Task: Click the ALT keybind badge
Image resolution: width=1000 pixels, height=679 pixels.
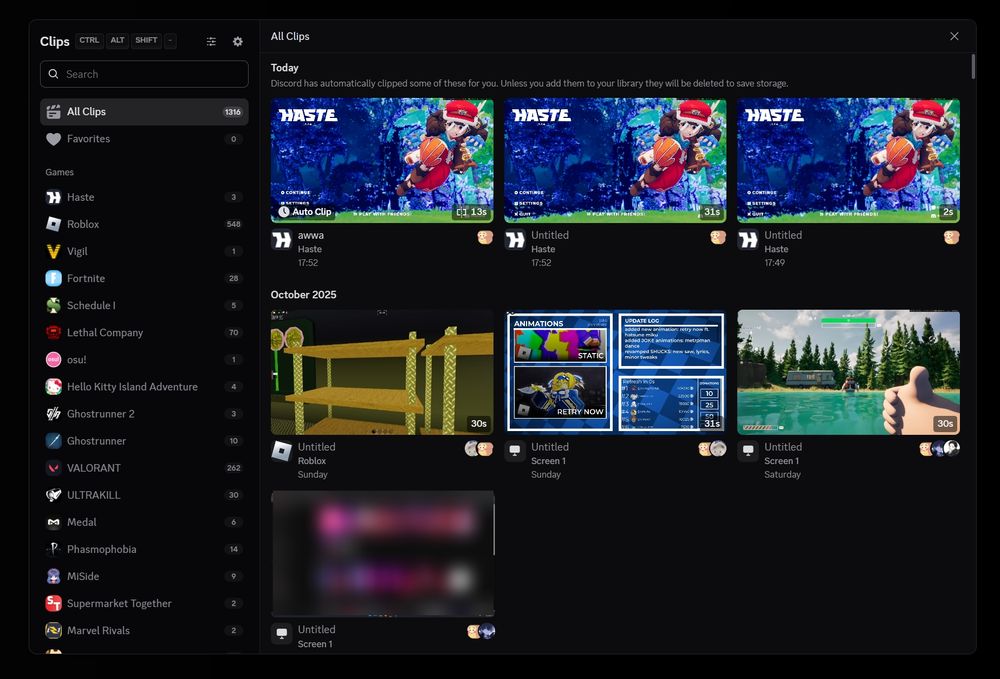Action: pos(117,40)
